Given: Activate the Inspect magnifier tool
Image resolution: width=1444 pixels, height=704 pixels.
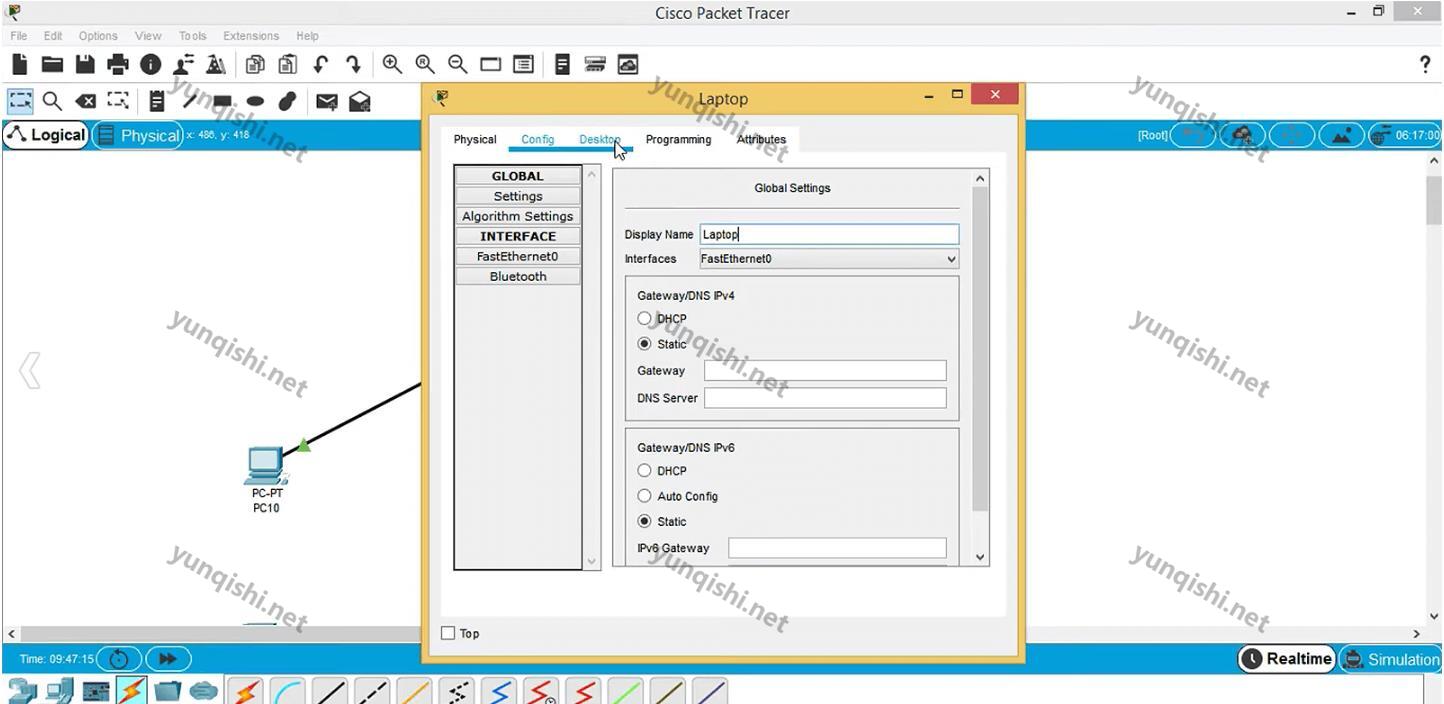Looking at the screenshot, I should pyautogui.click(x=52, y=101).
